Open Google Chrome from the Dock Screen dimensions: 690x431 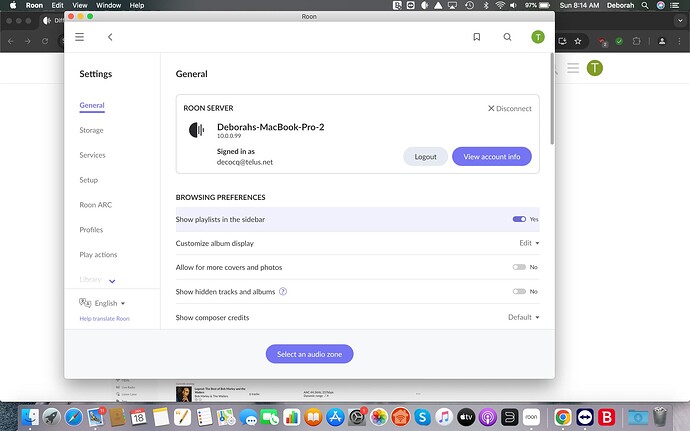(x=563, y=417)
